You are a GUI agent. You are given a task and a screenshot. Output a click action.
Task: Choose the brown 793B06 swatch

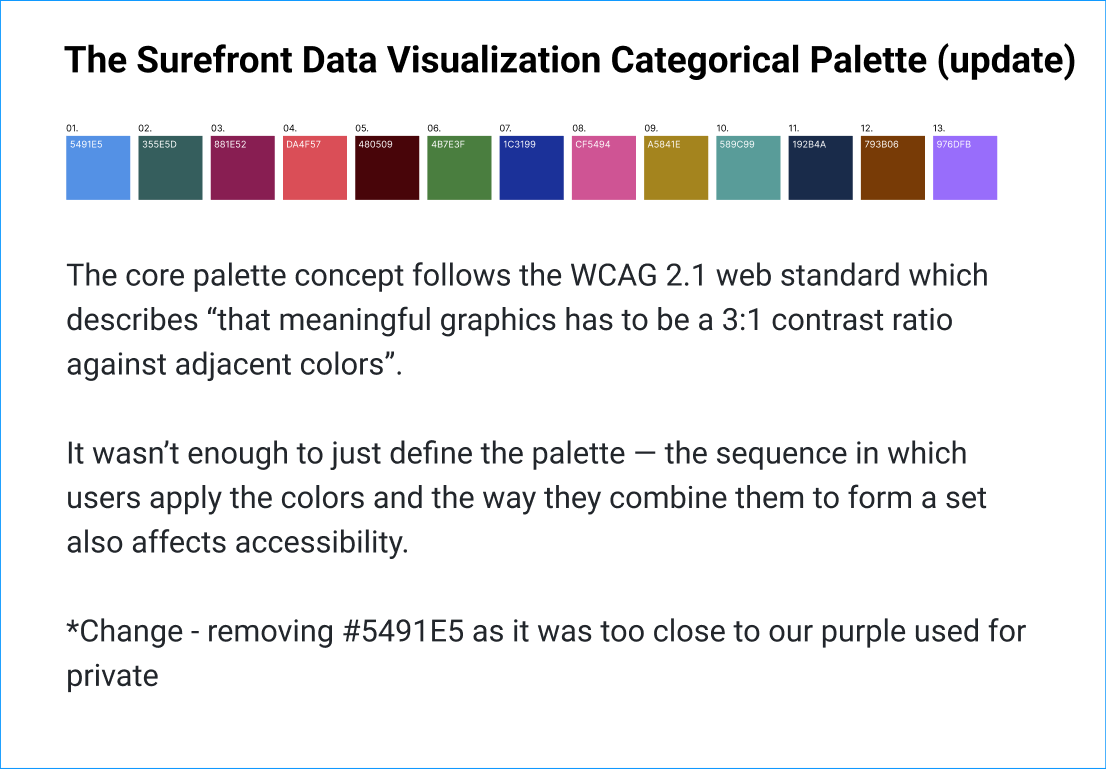pos(892,168)
